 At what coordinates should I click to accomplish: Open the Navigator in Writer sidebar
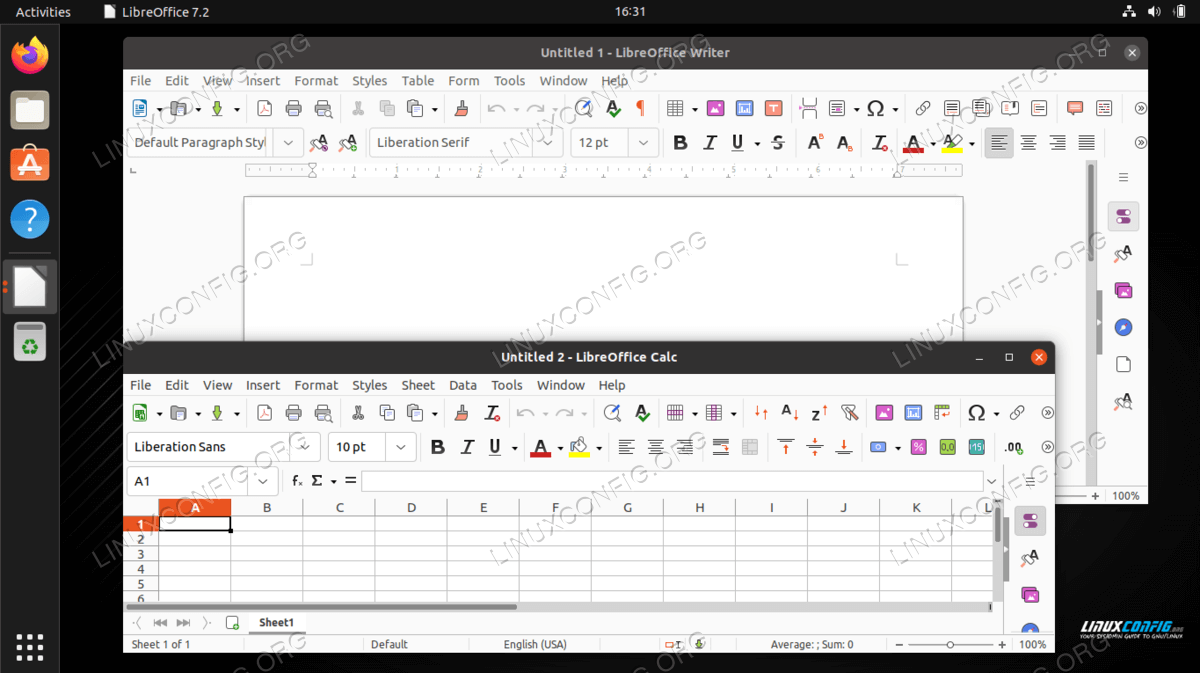1123,327
